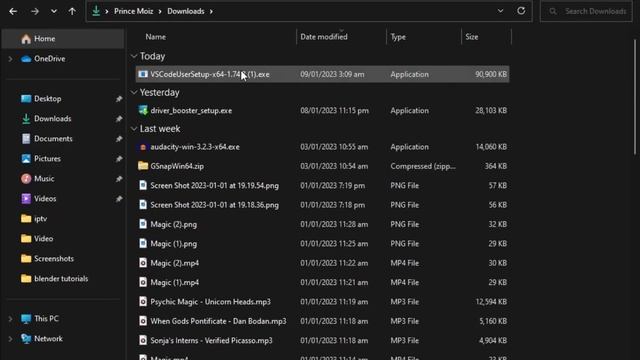
Task: Open the Pictures quick access folder
Action: [47, 159]
